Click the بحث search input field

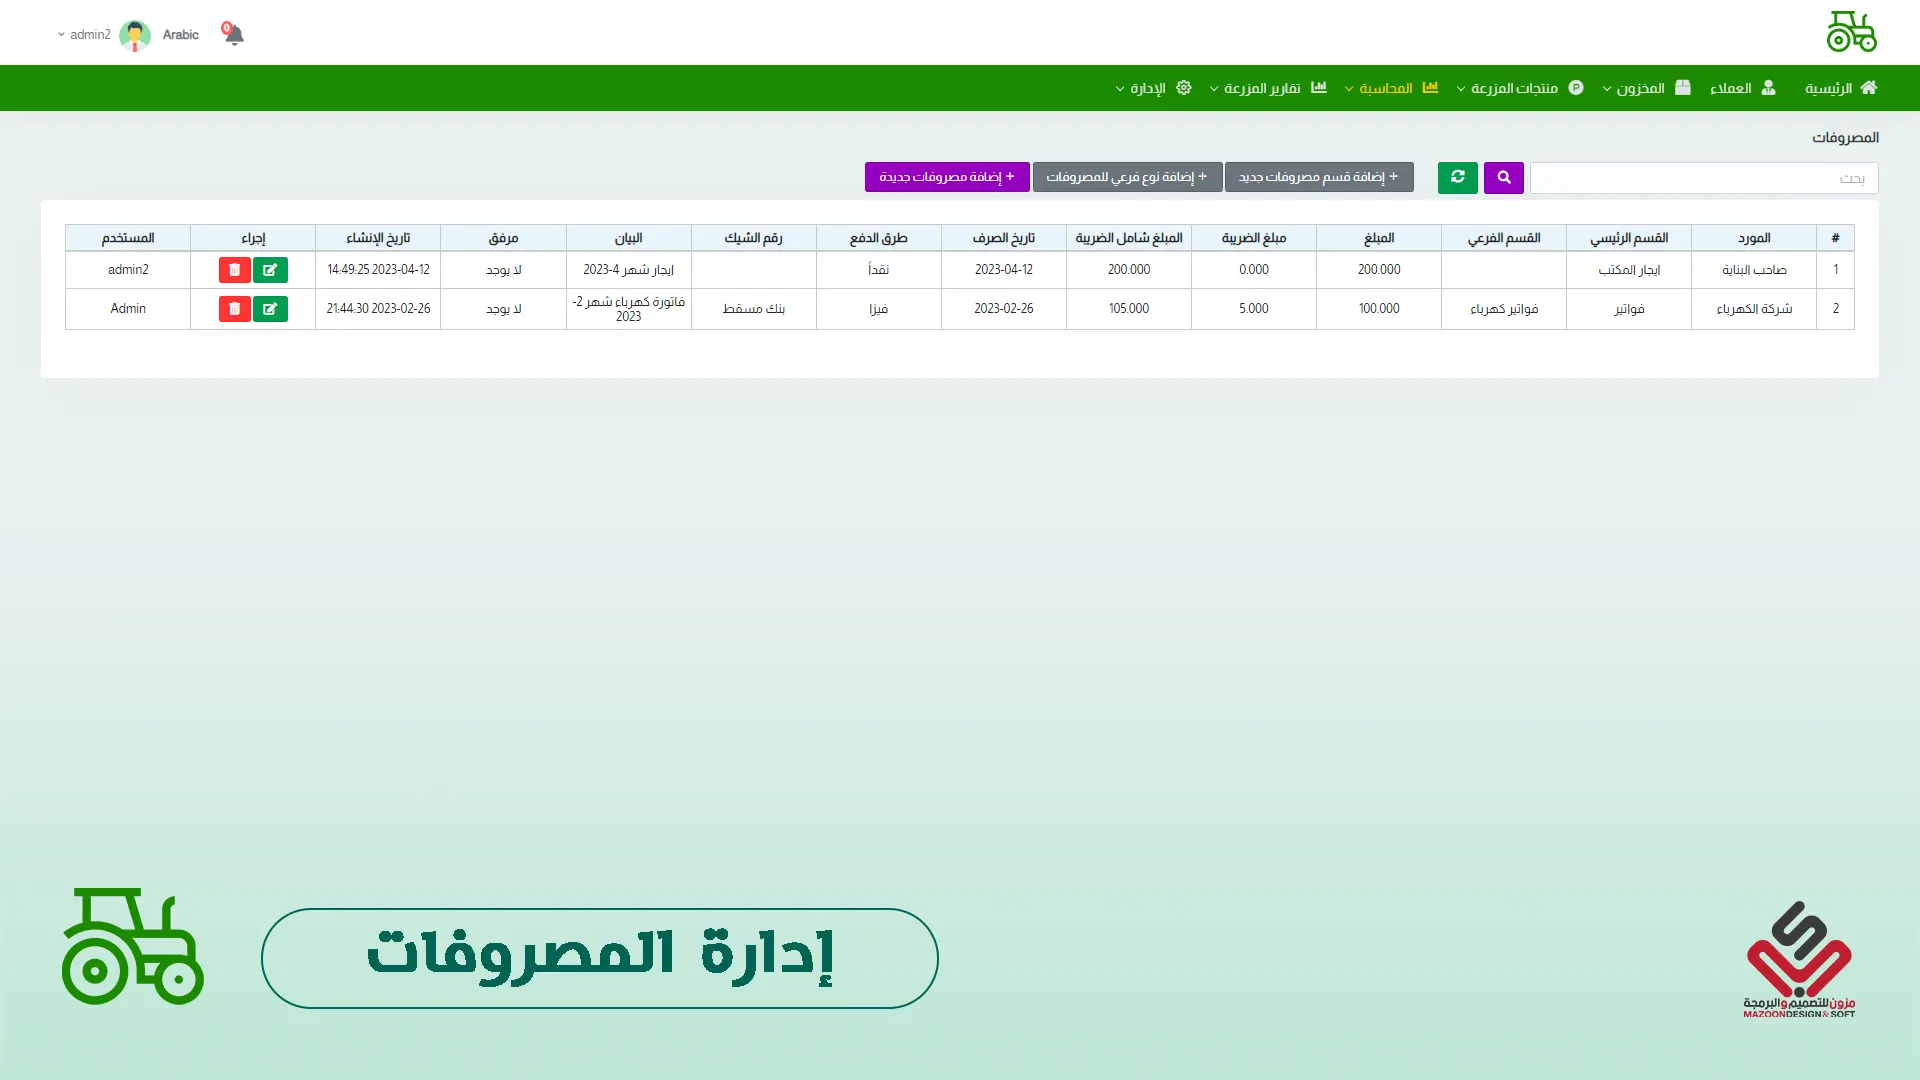click(1703, 178)
